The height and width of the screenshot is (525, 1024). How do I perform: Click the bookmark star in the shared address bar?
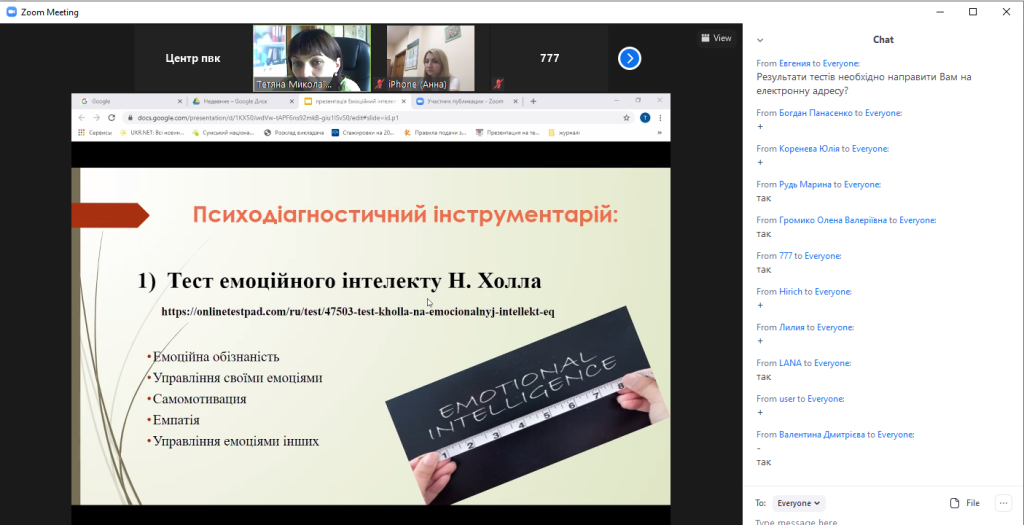pos(626,117)
